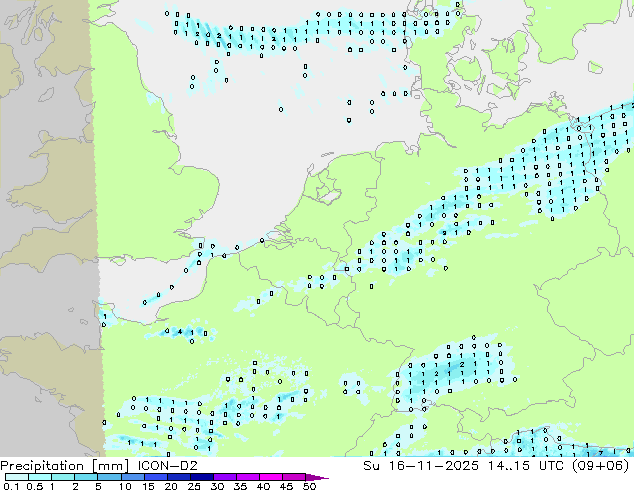Click the '50' legend scale value
This screenshot has height=490, width=634.
(309, 486)
